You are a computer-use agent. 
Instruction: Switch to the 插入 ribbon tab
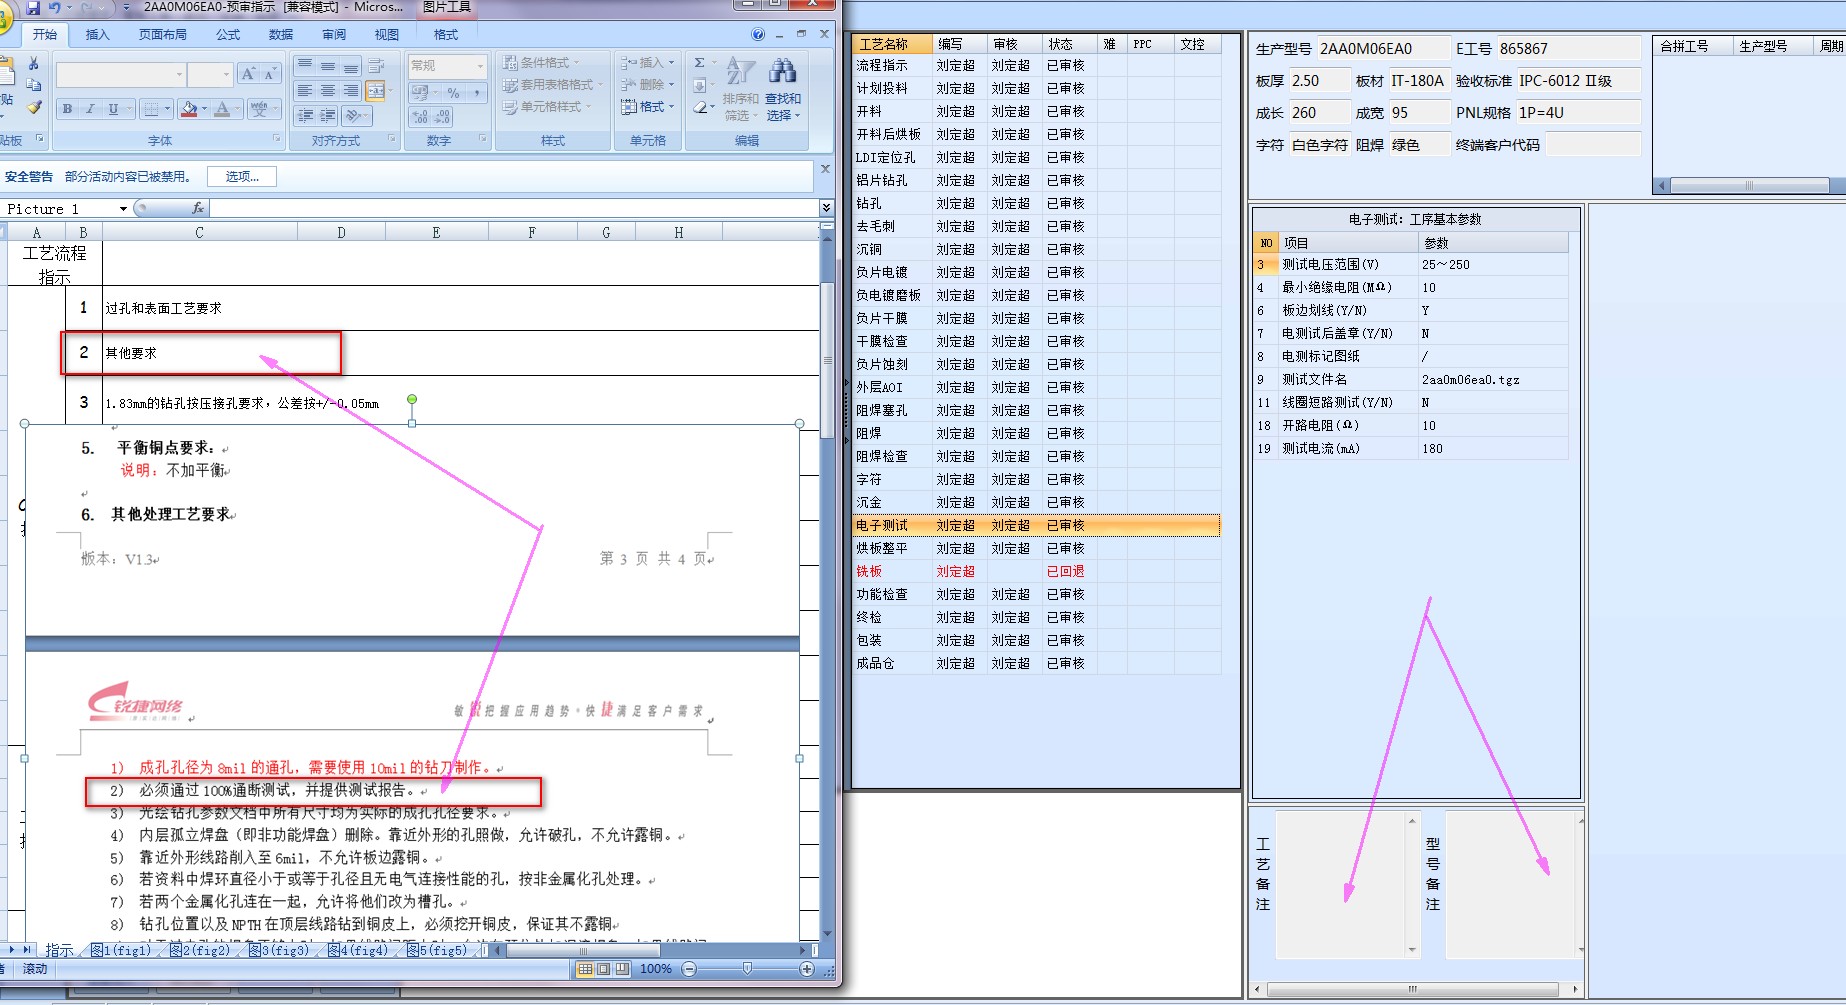(97, 35)
